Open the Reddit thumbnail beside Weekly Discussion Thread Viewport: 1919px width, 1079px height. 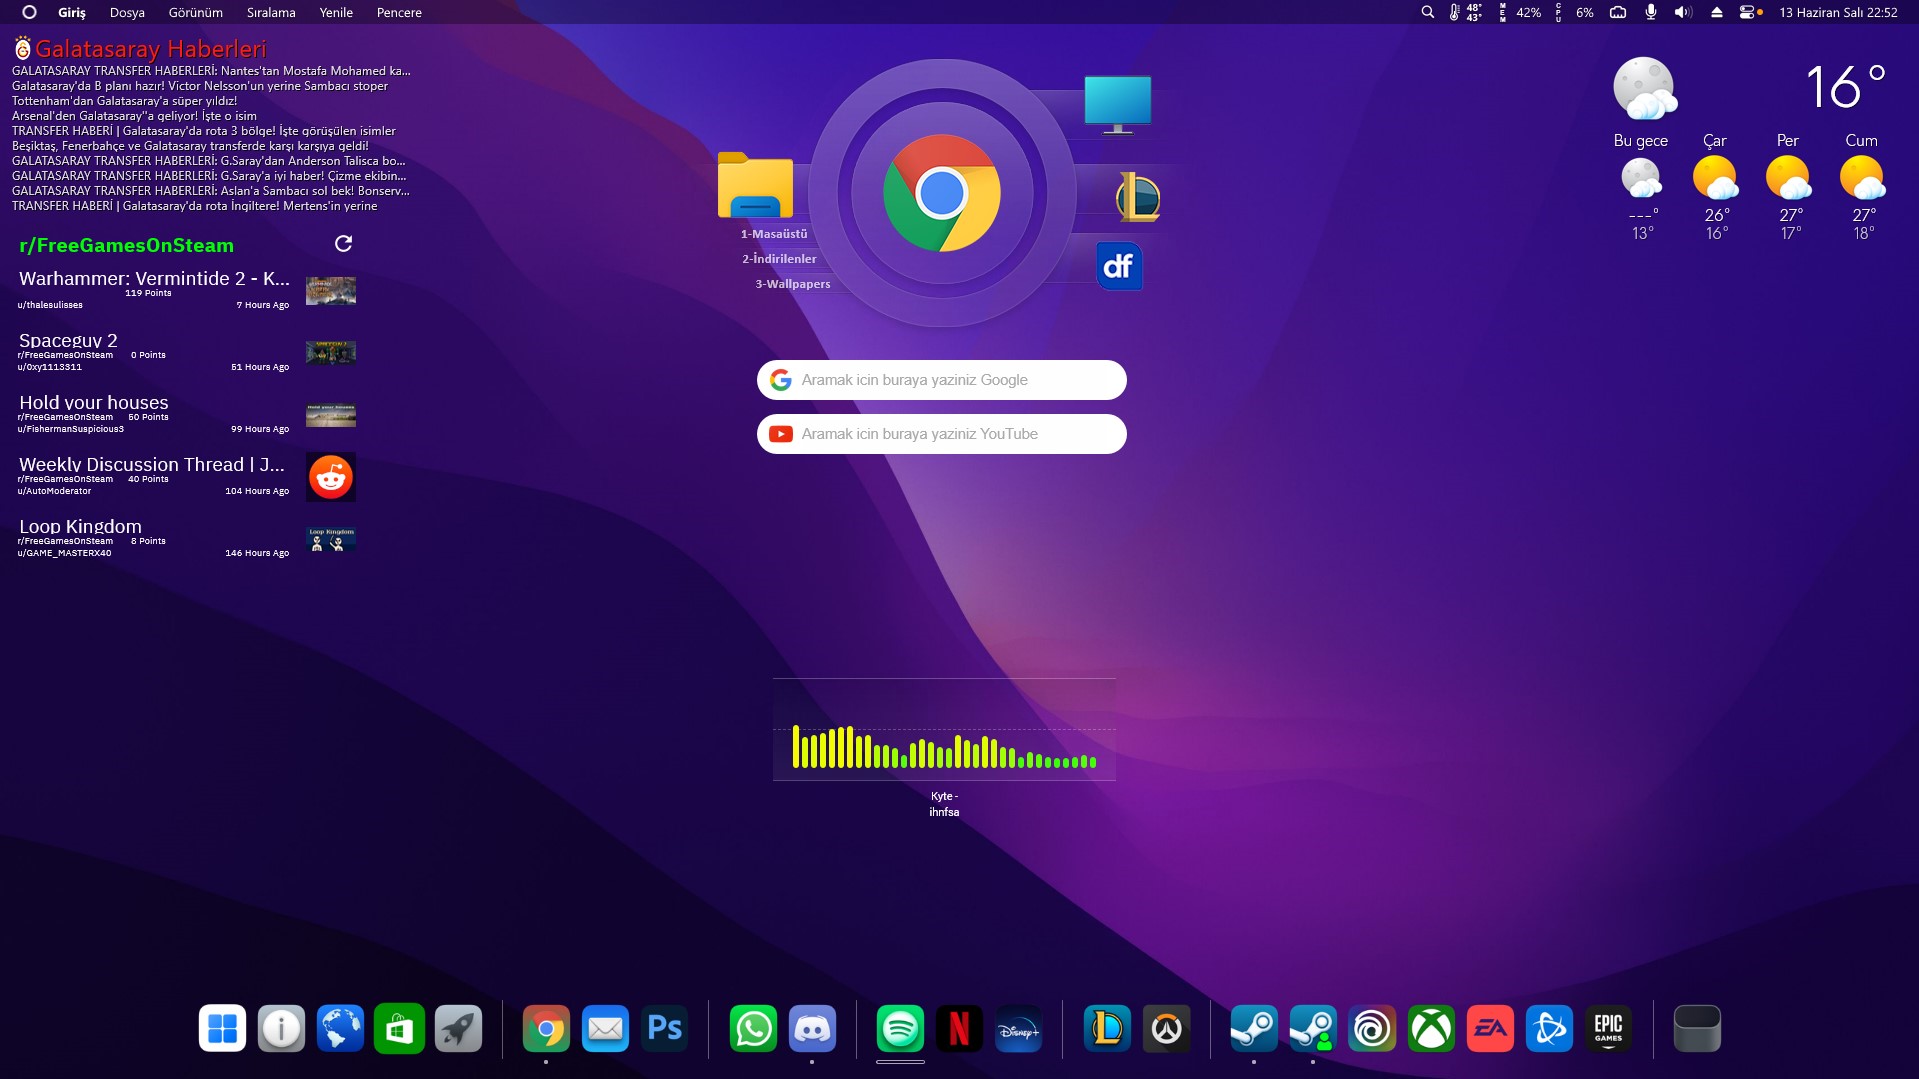point(331,477)
